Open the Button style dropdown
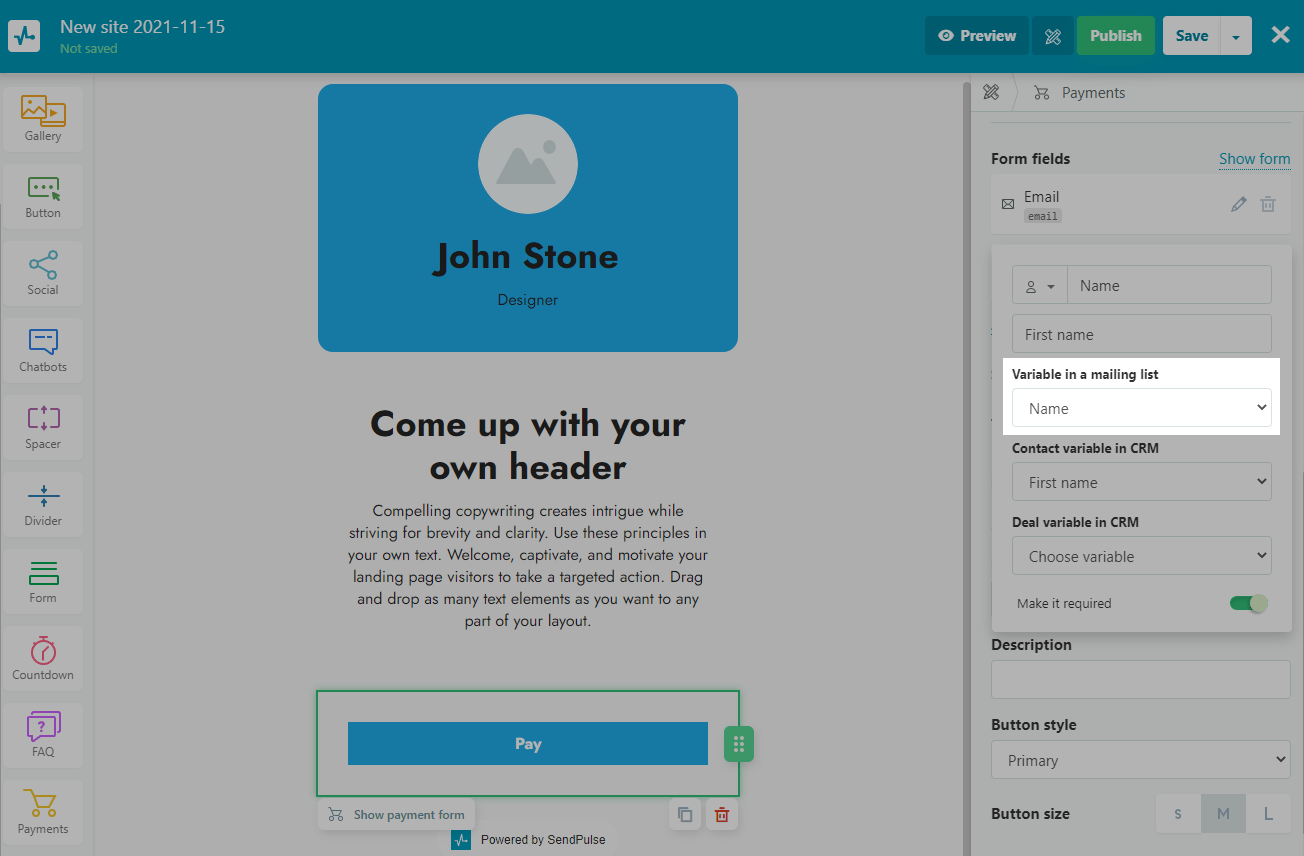The height and width of the screenshot is (856, 1304). (1140, 760)
